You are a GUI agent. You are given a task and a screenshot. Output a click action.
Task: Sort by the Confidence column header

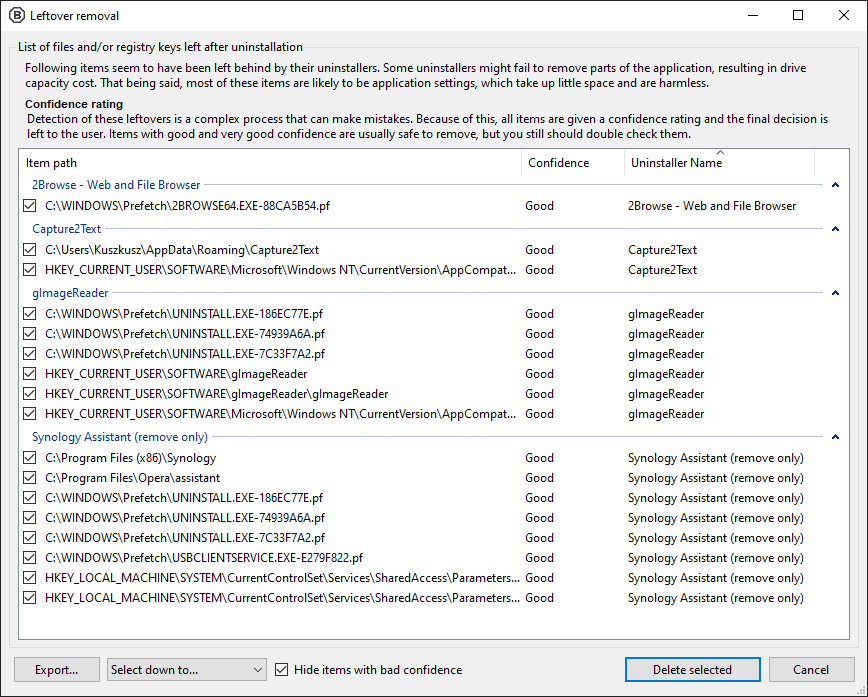[x=570, y=163]
